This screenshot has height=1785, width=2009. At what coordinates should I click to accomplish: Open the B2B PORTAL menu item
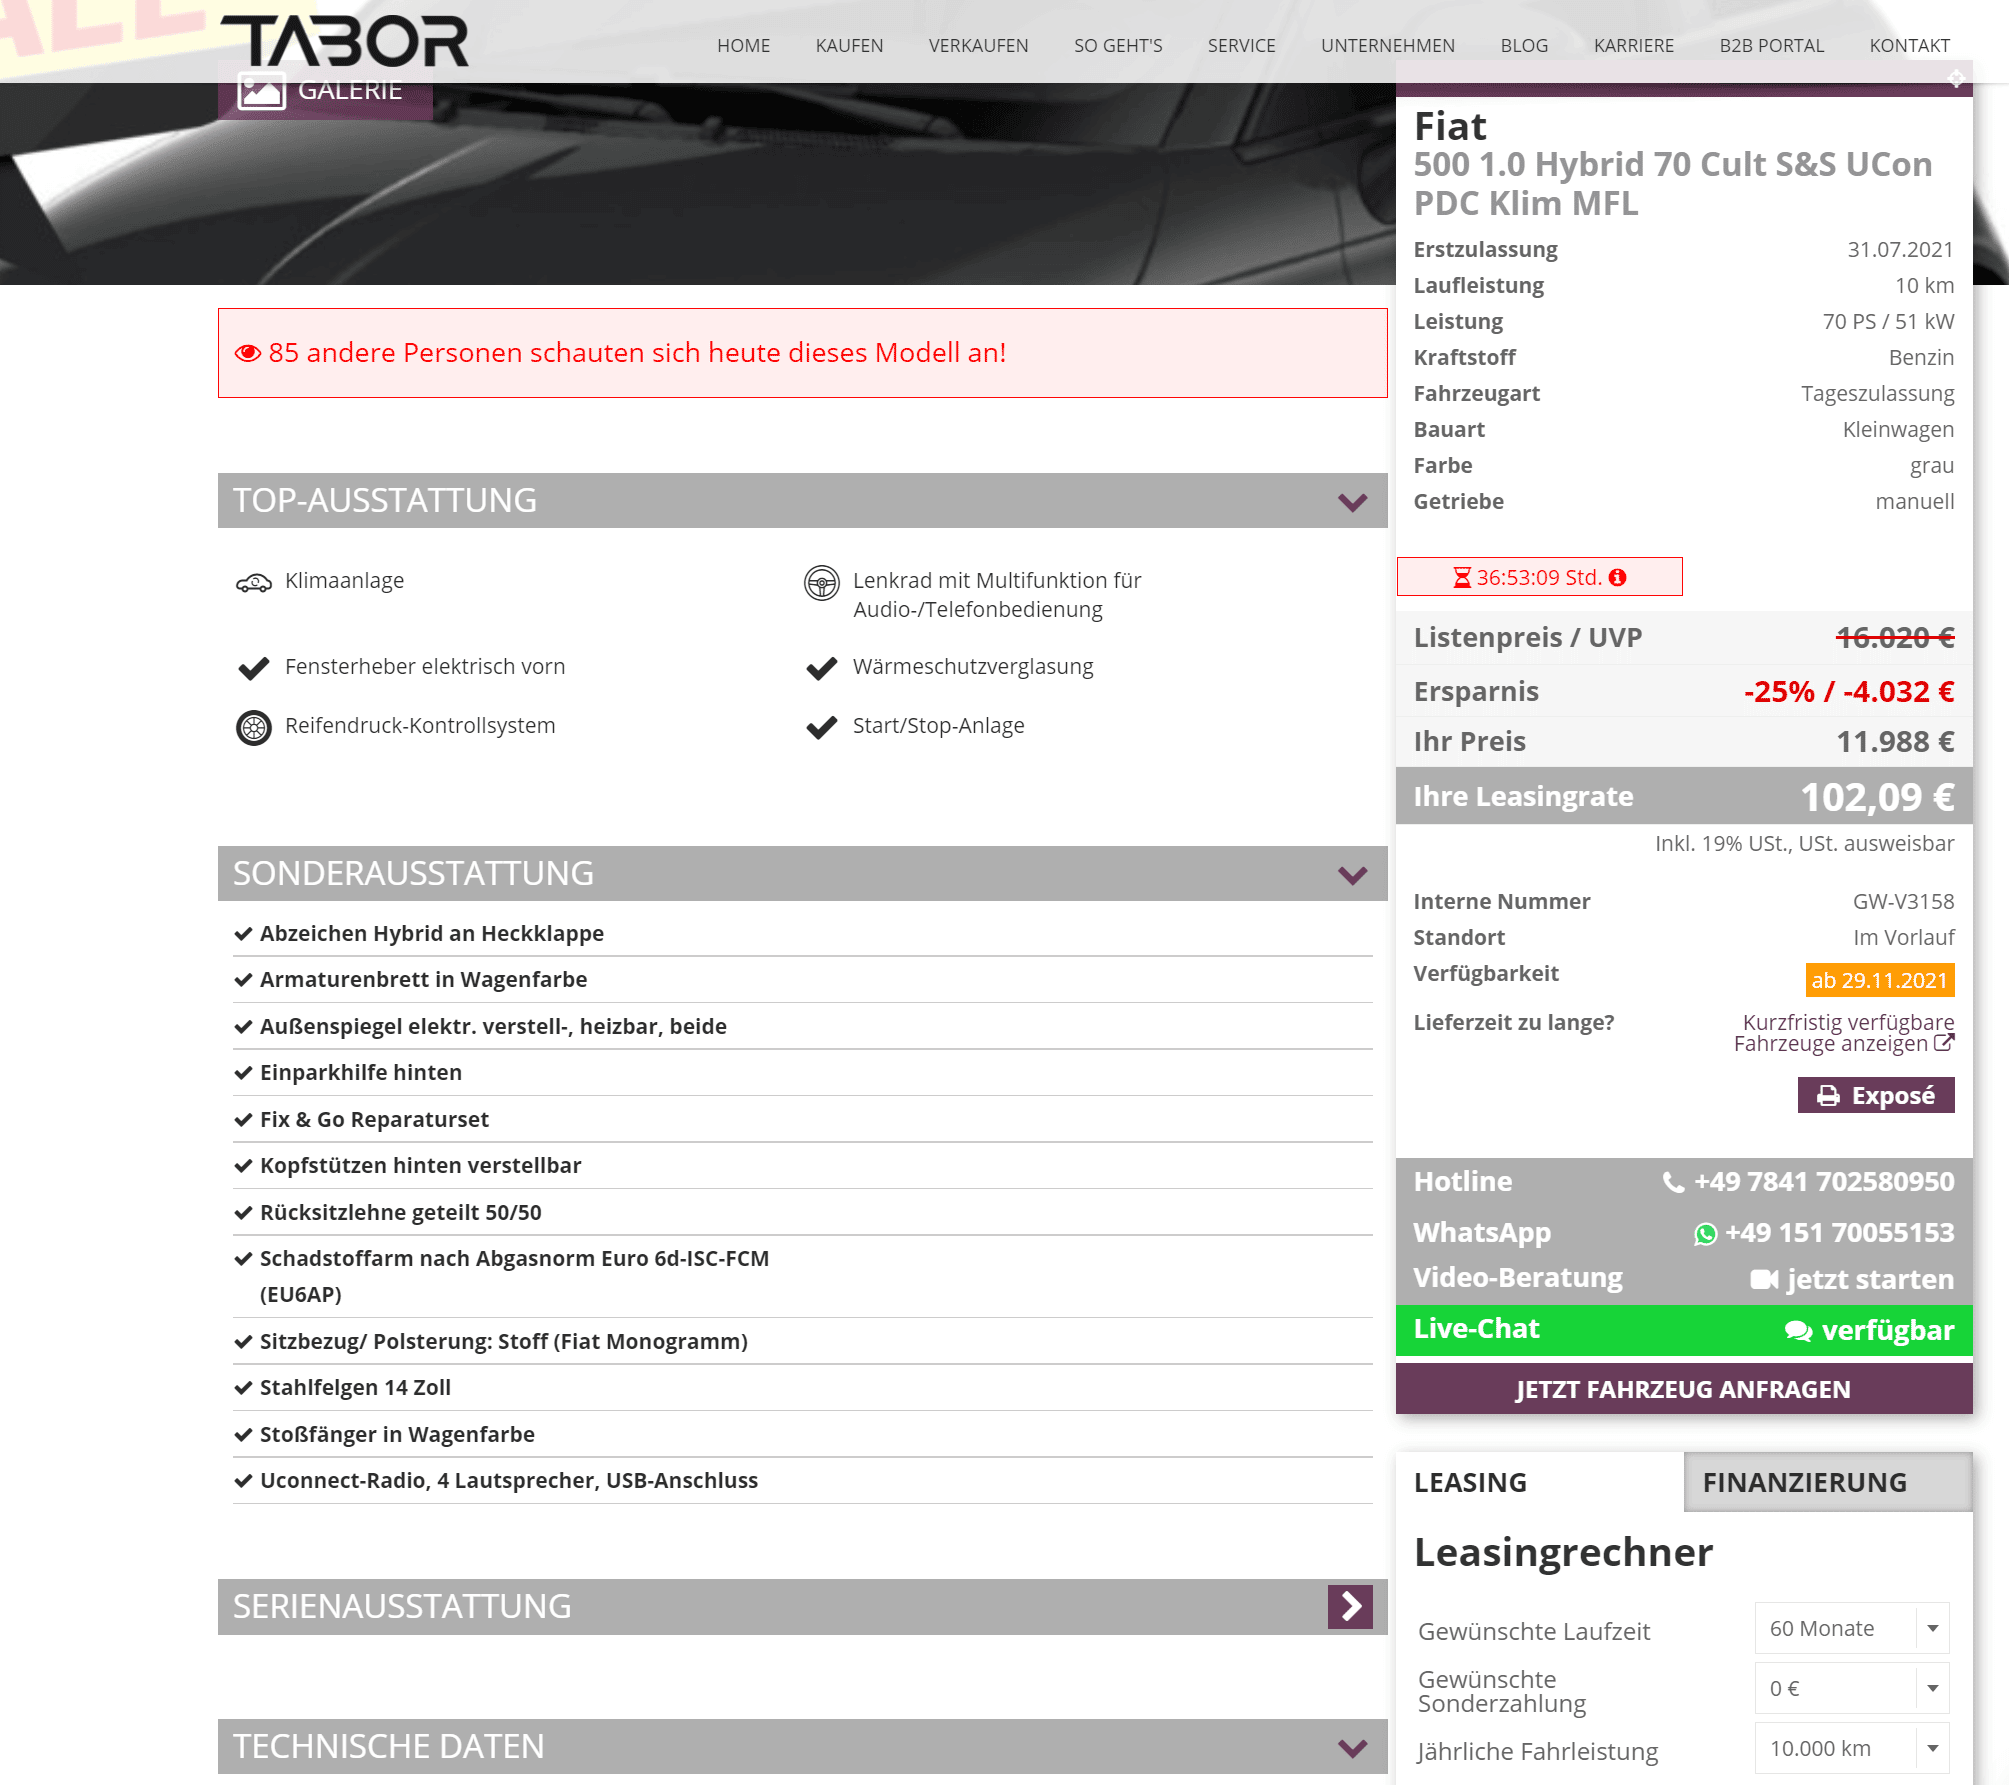point(1771,46)
